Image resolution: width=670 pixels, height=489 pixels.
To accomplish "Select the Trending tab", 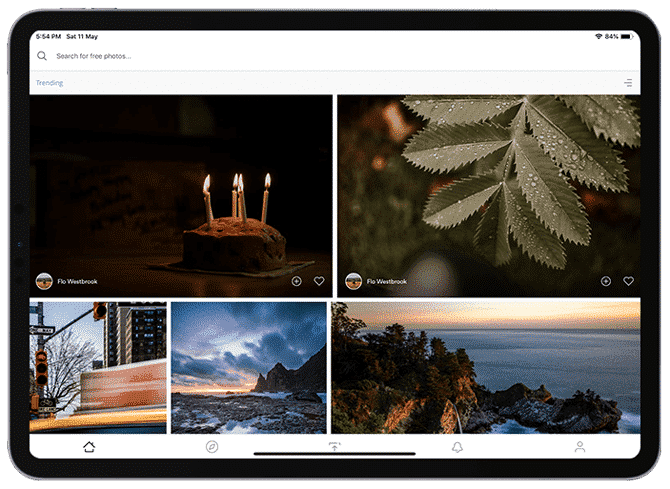I will tap(50, 83).
